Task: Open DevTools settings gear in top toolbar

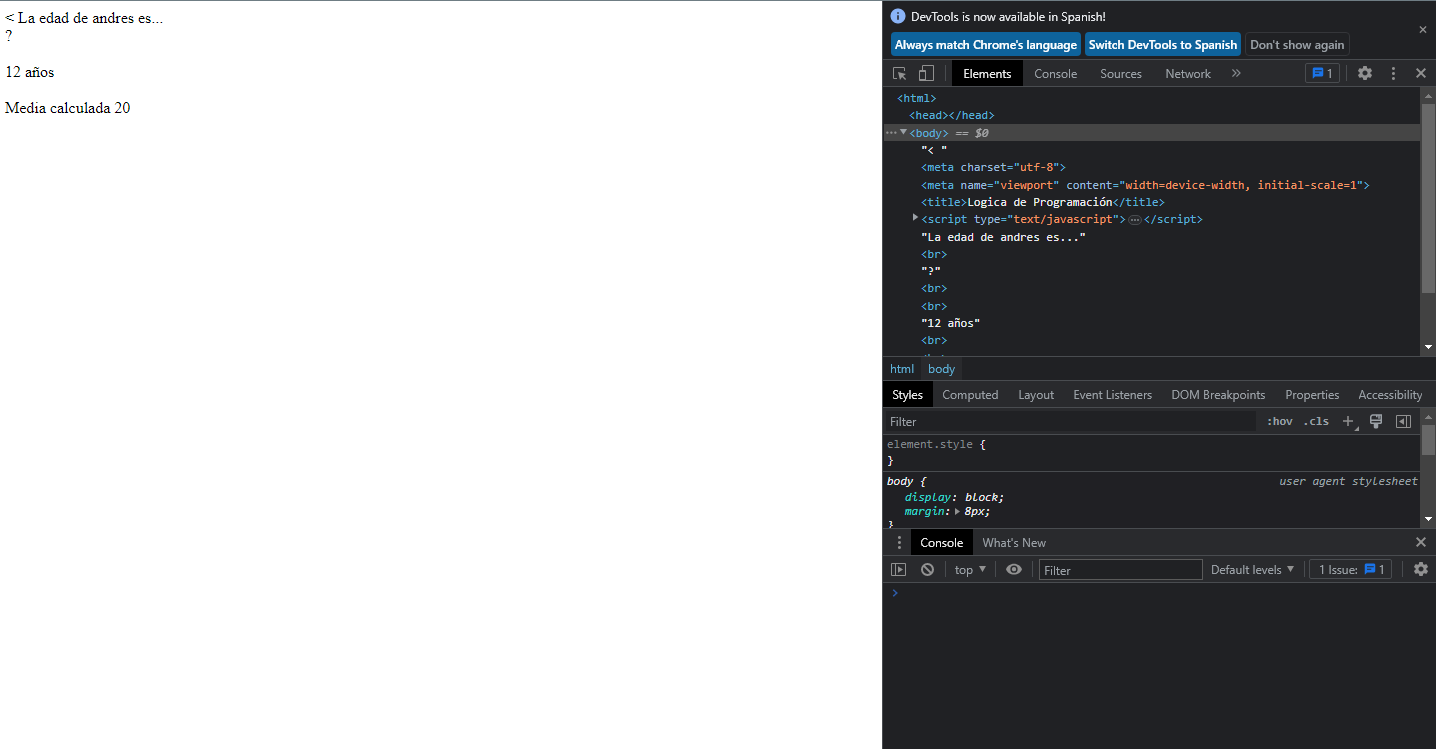Action: (1365, 73)
